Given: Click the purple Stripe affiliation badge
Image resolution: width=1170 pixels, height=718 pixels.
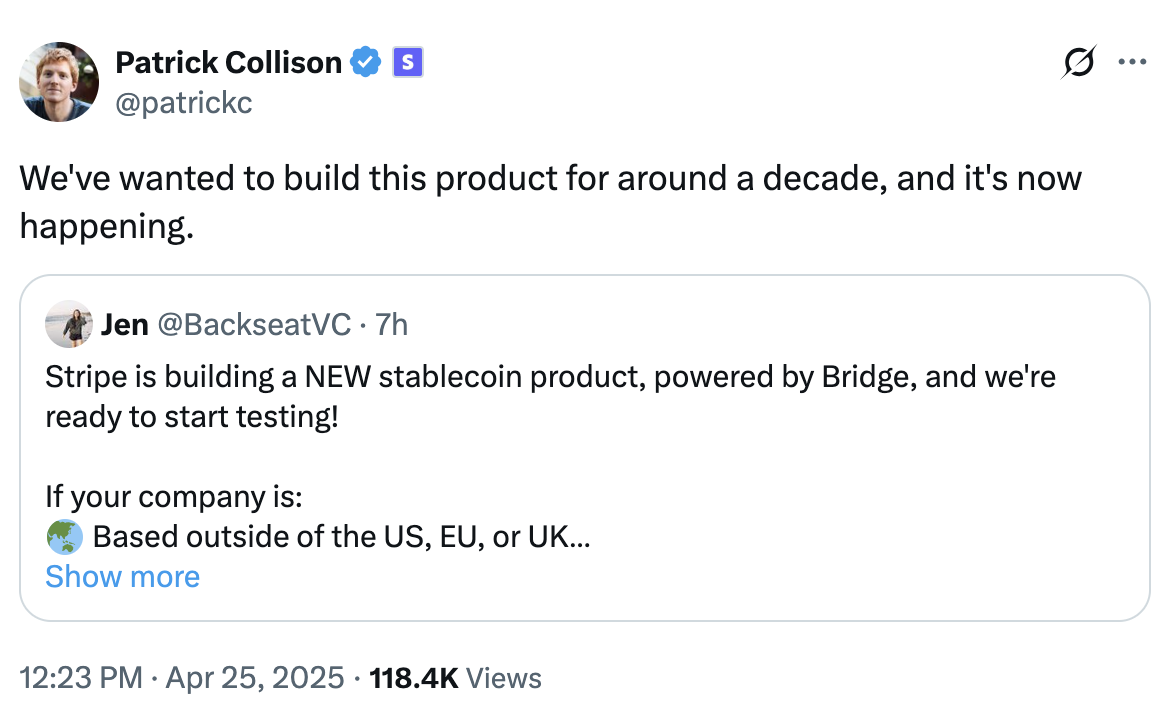Looking at the screenshot, I should 406,62.
